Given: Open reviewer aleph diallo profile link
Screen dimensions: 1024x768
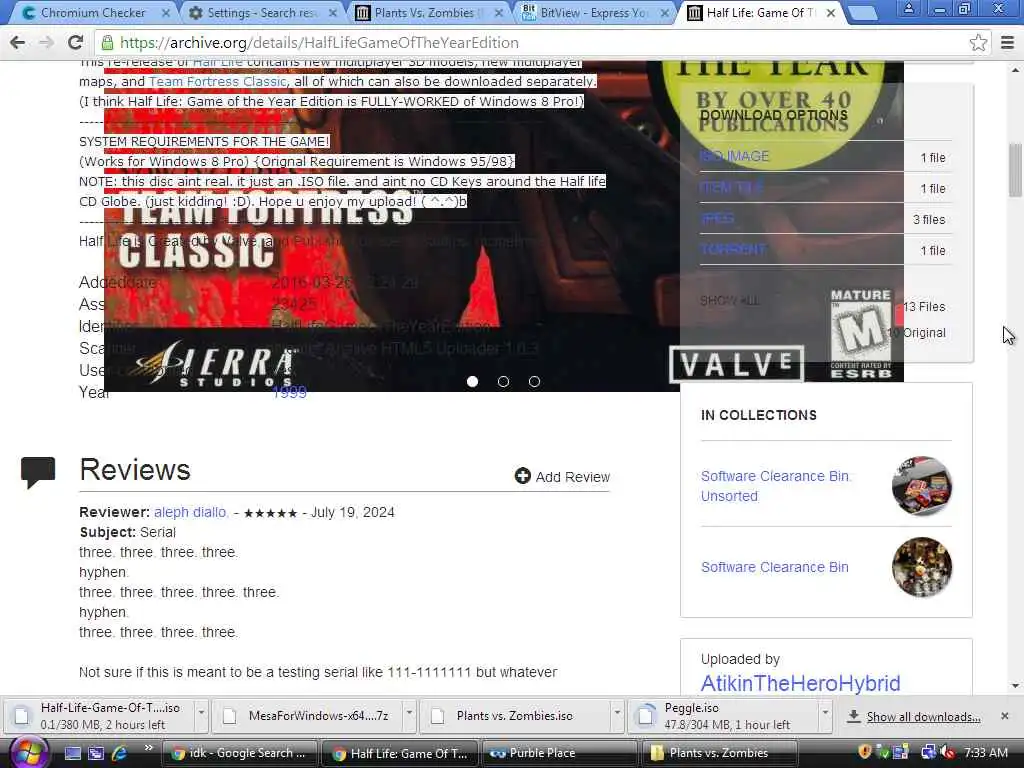Looking at the screenshot, I should (190, 512).
